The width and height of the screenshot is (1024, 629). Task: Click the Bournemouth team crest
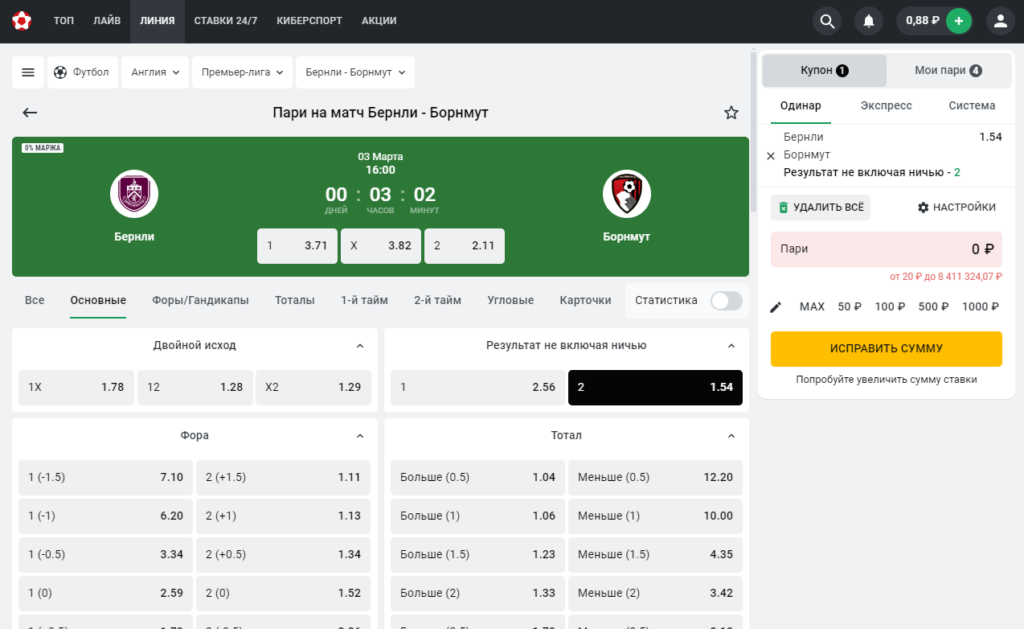pyautogui.click(x=626, y=194)
